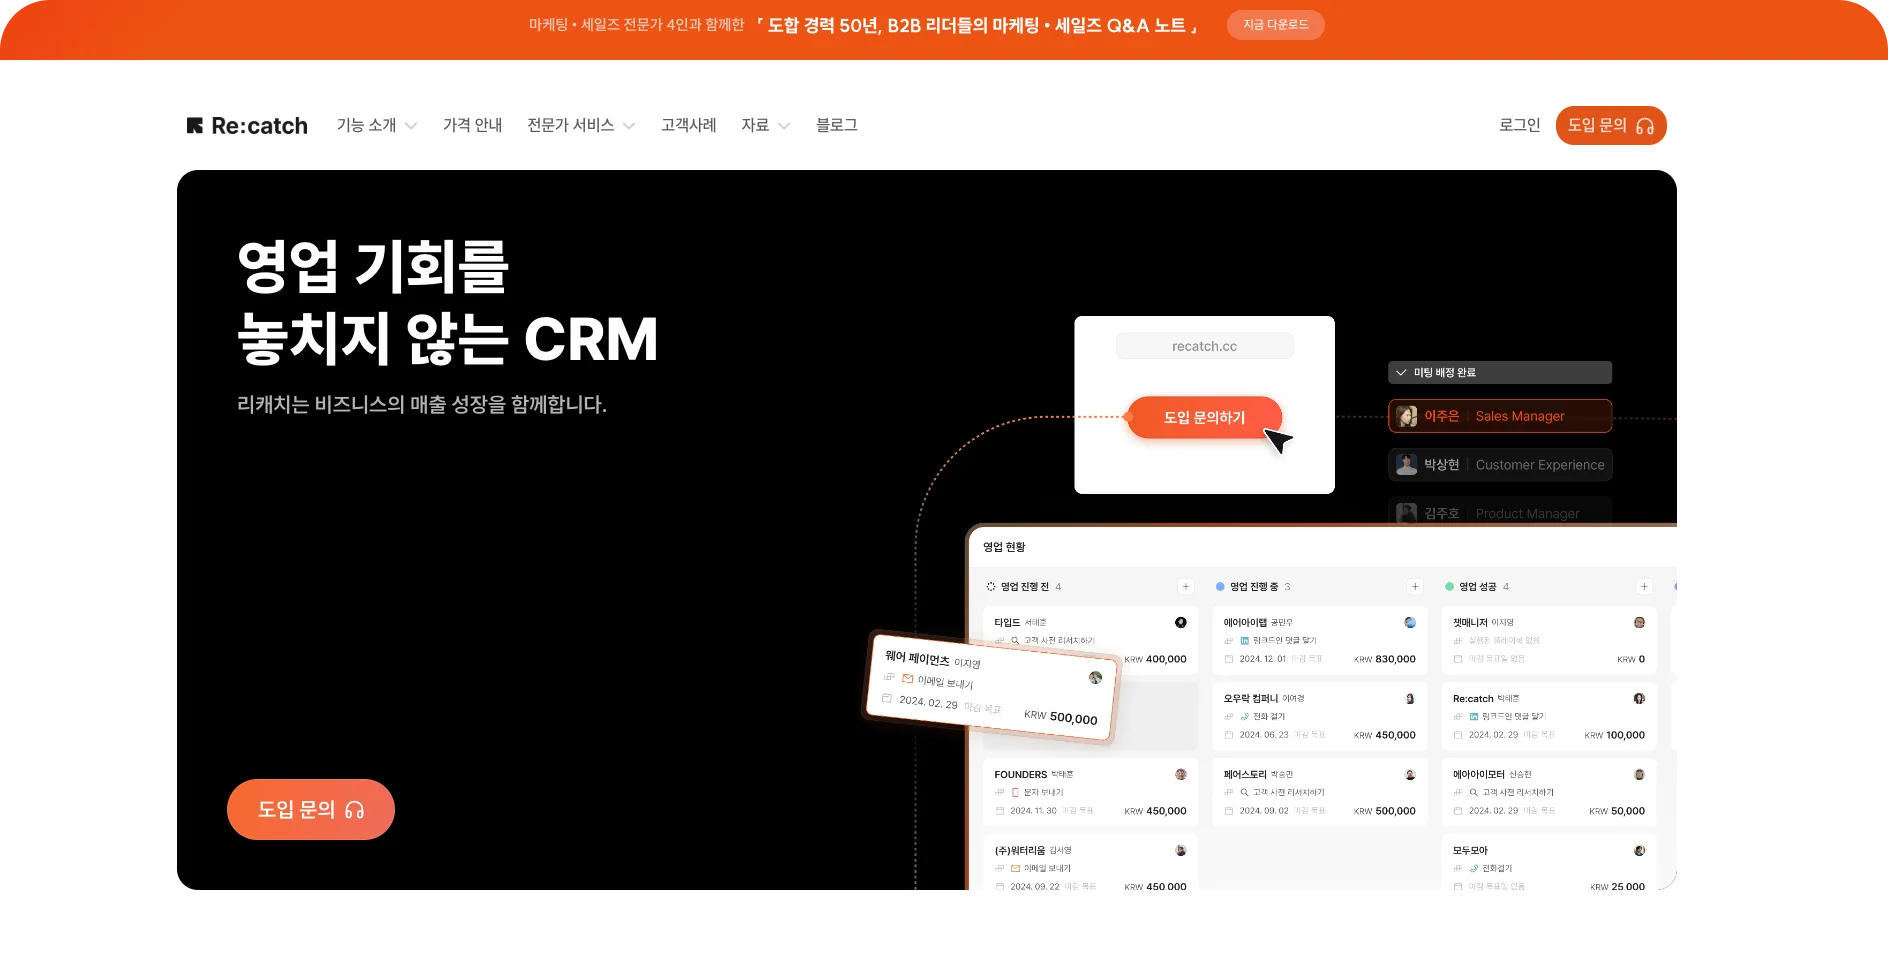The image size is (1888, 954).
Task: Open the 페어스토리 deal card
Action: 1320,792
